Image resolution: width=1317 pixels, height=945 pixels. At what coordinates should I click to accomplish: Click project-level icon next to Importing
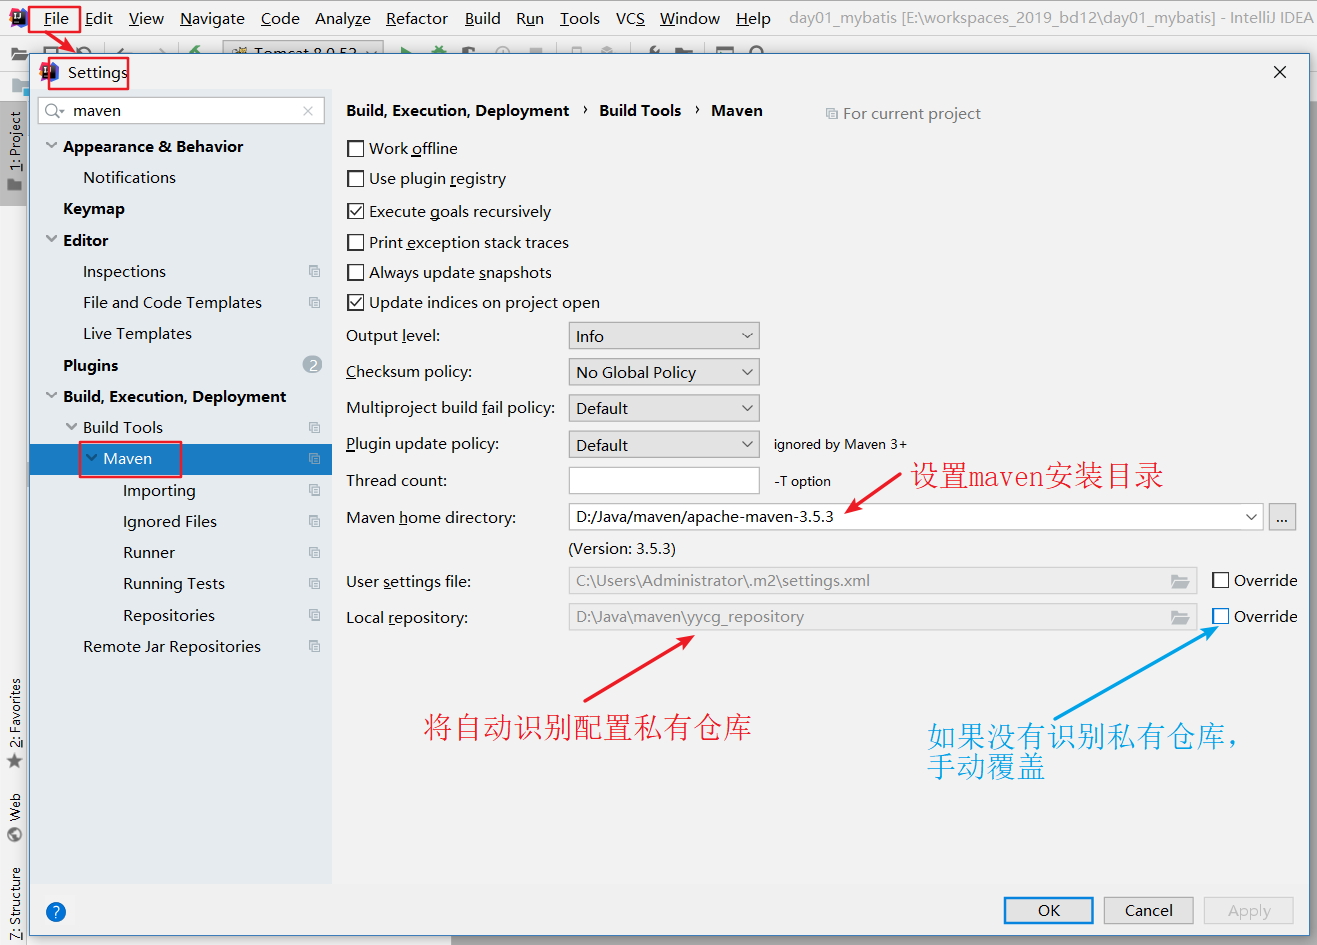[x=314, y=490]
